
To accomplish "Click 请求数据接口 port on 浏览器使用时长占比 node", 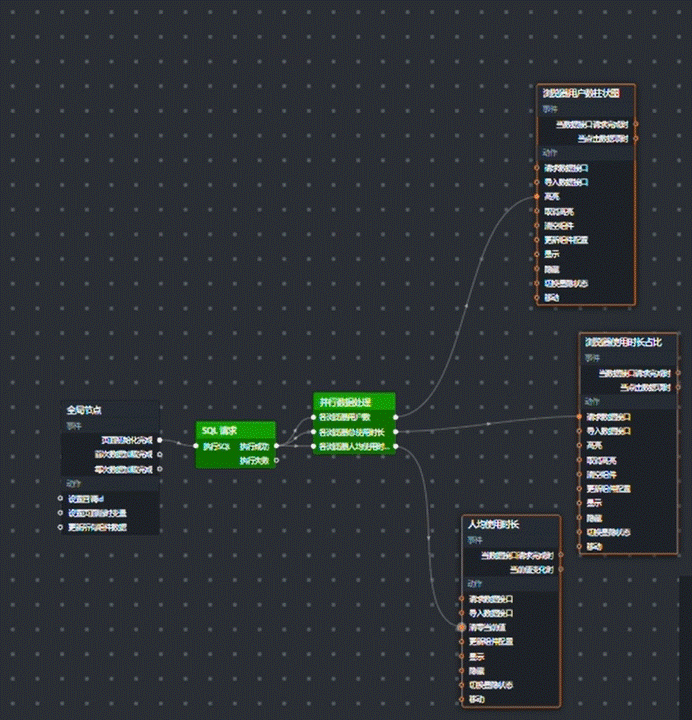I will click(579, 417).
